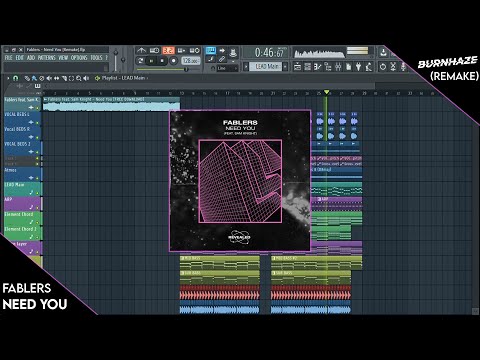
Task: Click the project page icon in the toolbar
Action: point(348,67)
